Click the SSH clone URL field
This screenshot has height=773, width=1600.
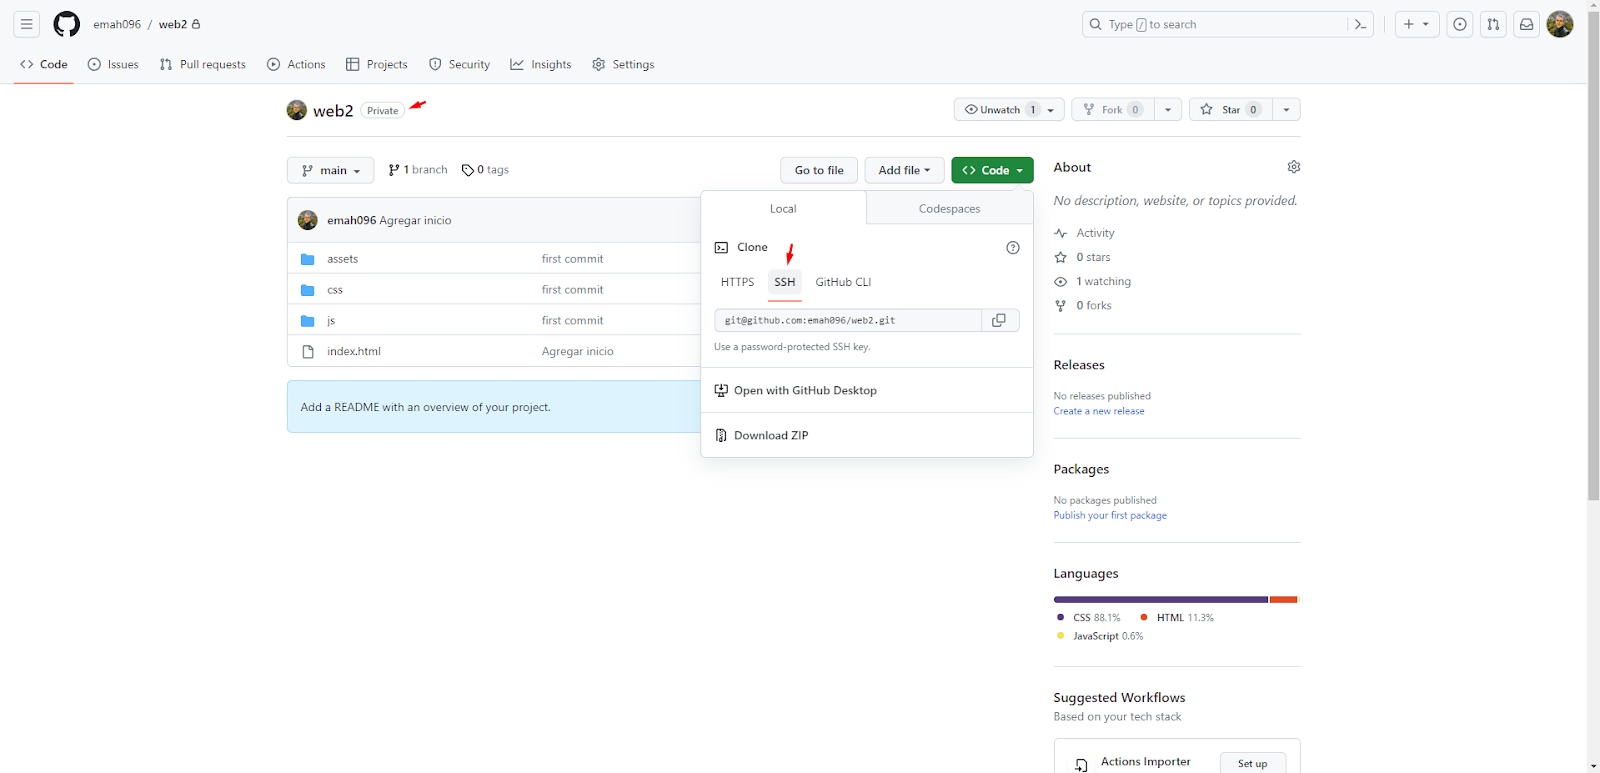pos(848,320)
